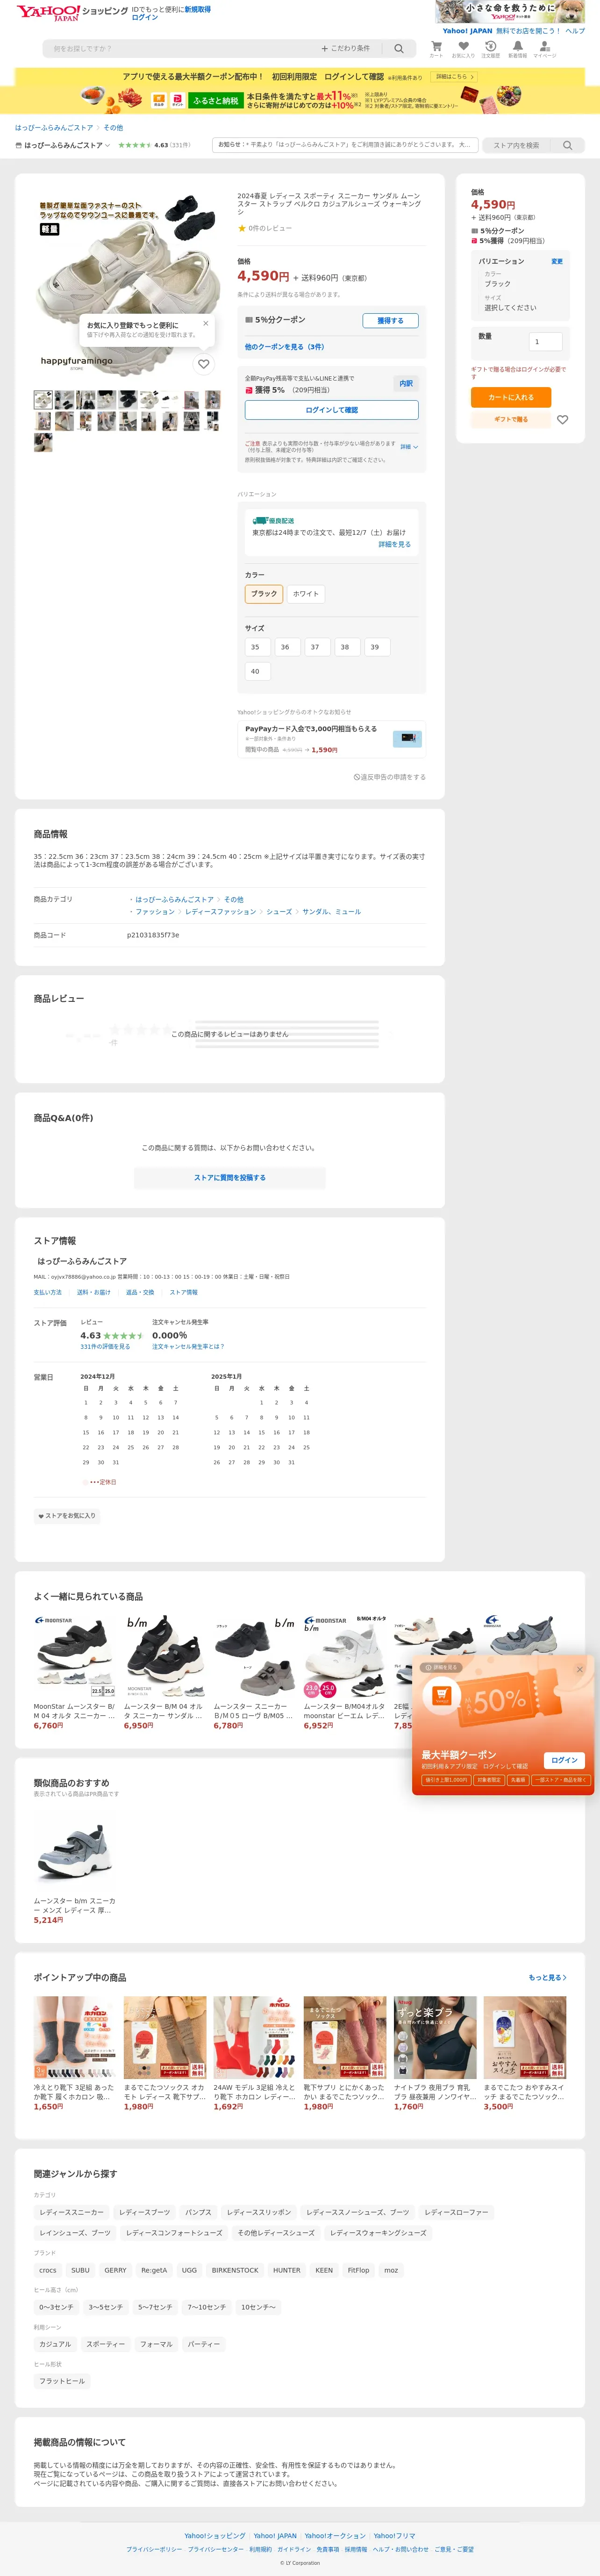Open the notifications bell in header
The height and width of the screenshot is (2576, 600).
517,48
